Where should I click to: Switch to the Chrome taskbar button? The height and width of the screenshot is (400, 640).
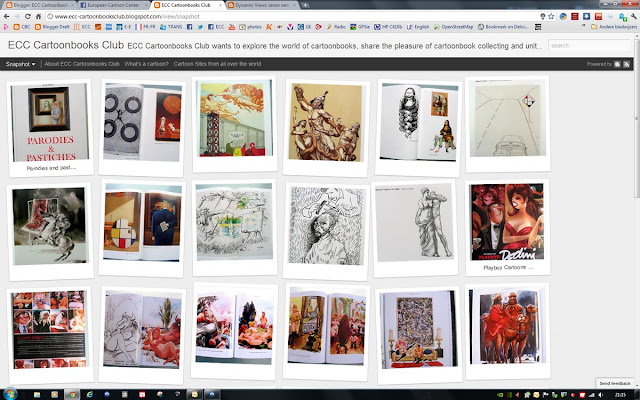click(72, 394)
